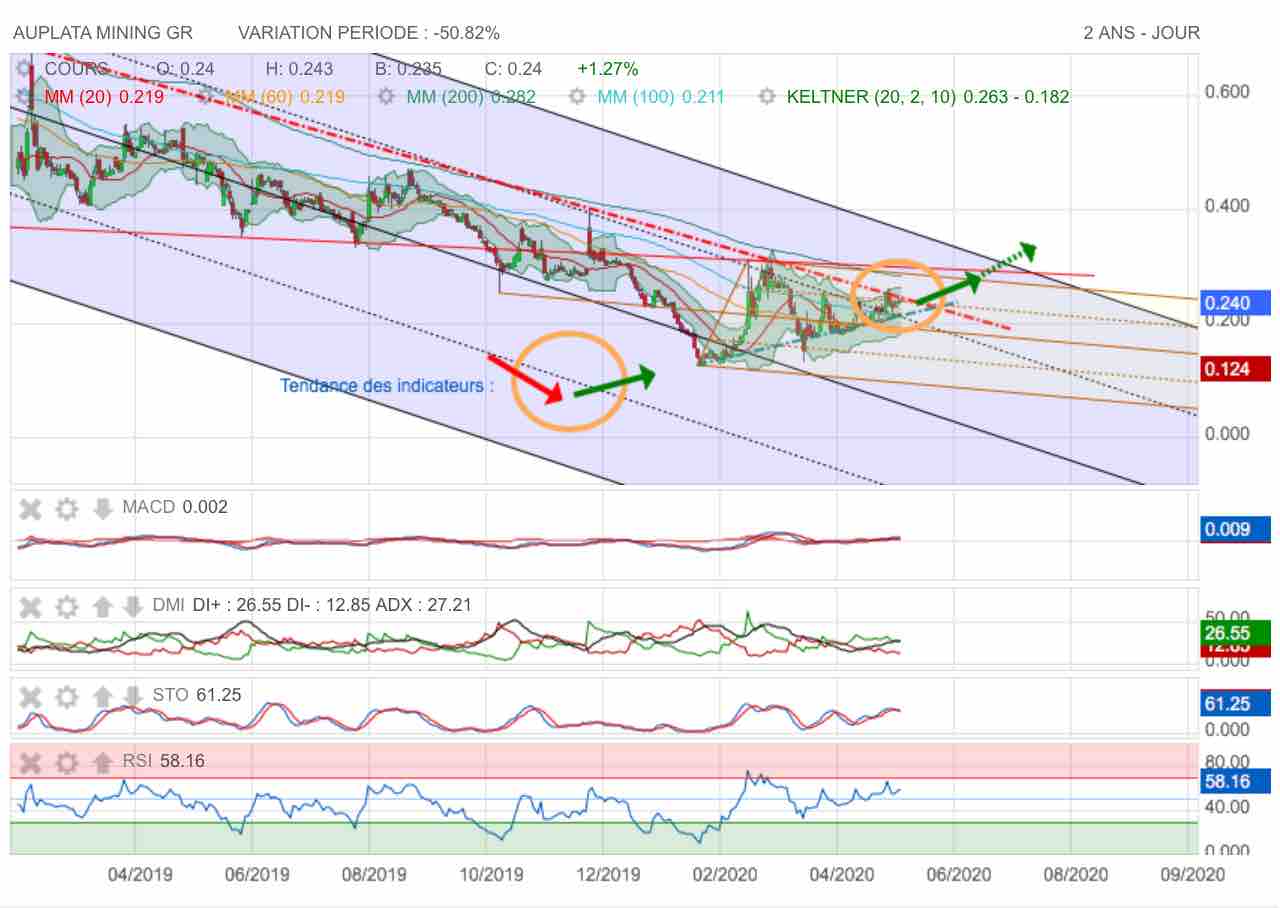1280x908 pixels.
Task: Move the MACD panel down
Action: coord(102,509)
